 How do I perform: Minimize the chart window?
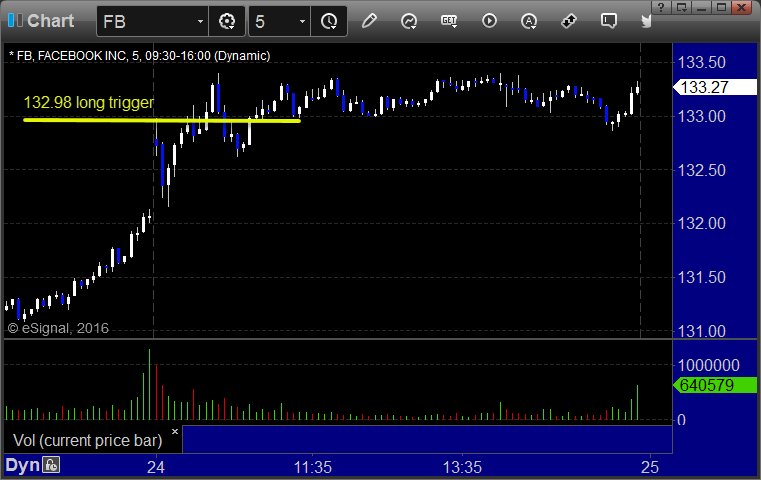click(701, 7)
